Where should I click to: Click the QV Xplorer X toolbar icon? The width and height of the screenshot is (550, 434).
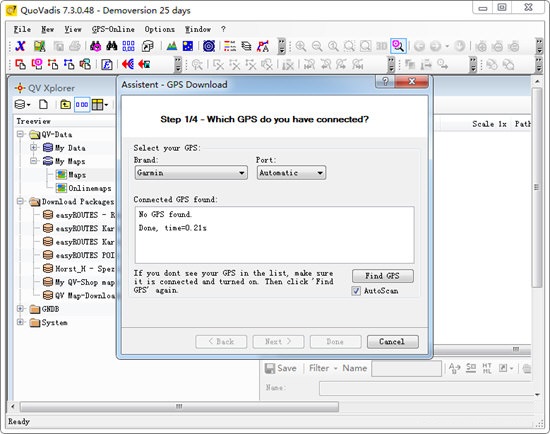[x=20, y=46]
